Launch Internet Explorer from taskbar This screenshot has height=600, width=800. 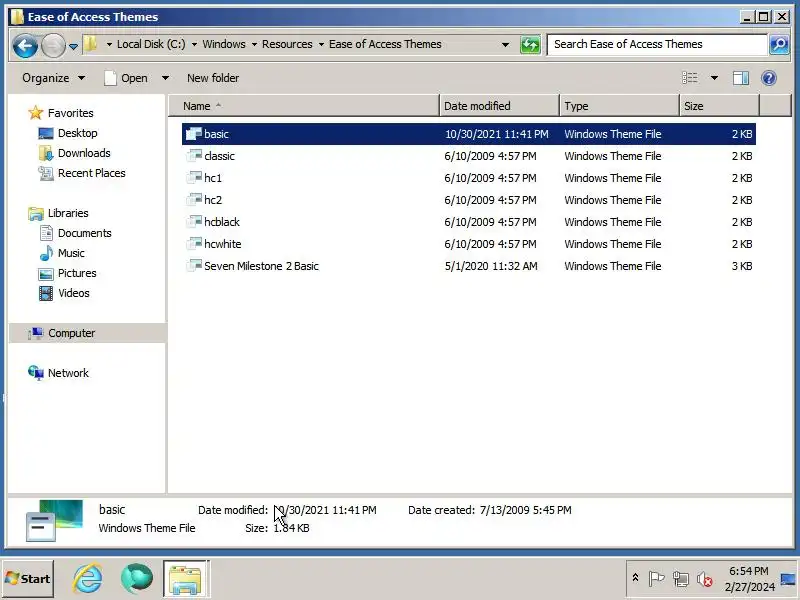point(87,579)
